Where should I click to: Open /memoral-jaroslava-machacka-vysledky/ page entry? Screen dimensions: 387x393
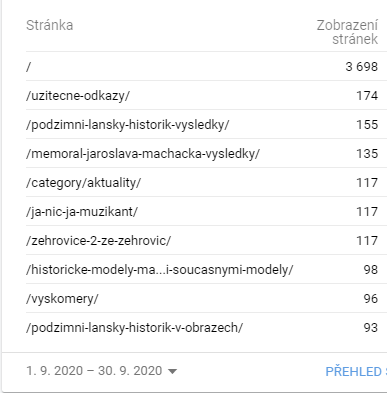point(143,154)
